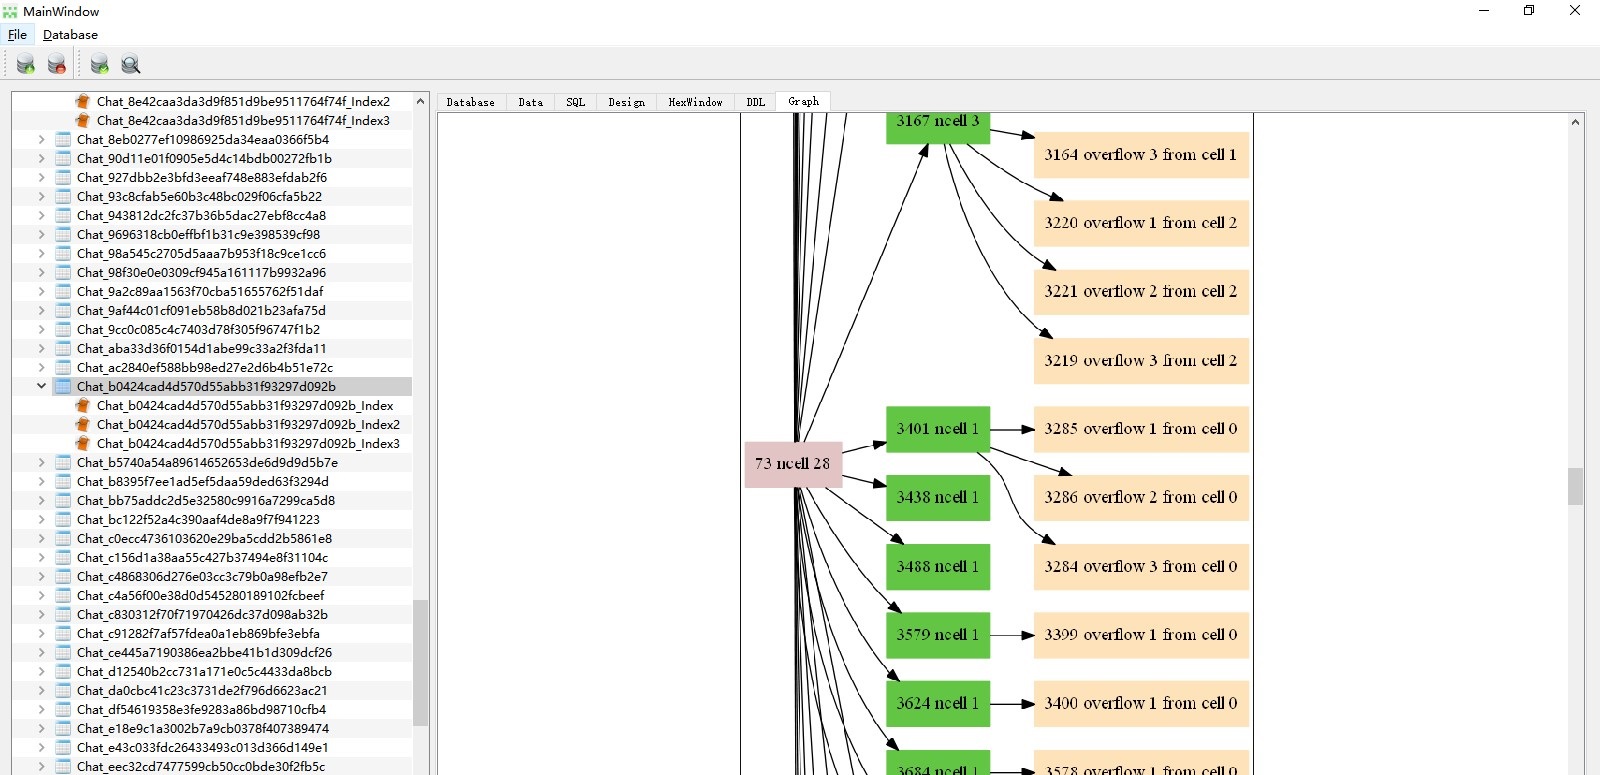The width and height of the screenshot is (1601, 775).
Task: Click the close database icon with red minus
Action: pyautogui.click(x=57, y=65)
